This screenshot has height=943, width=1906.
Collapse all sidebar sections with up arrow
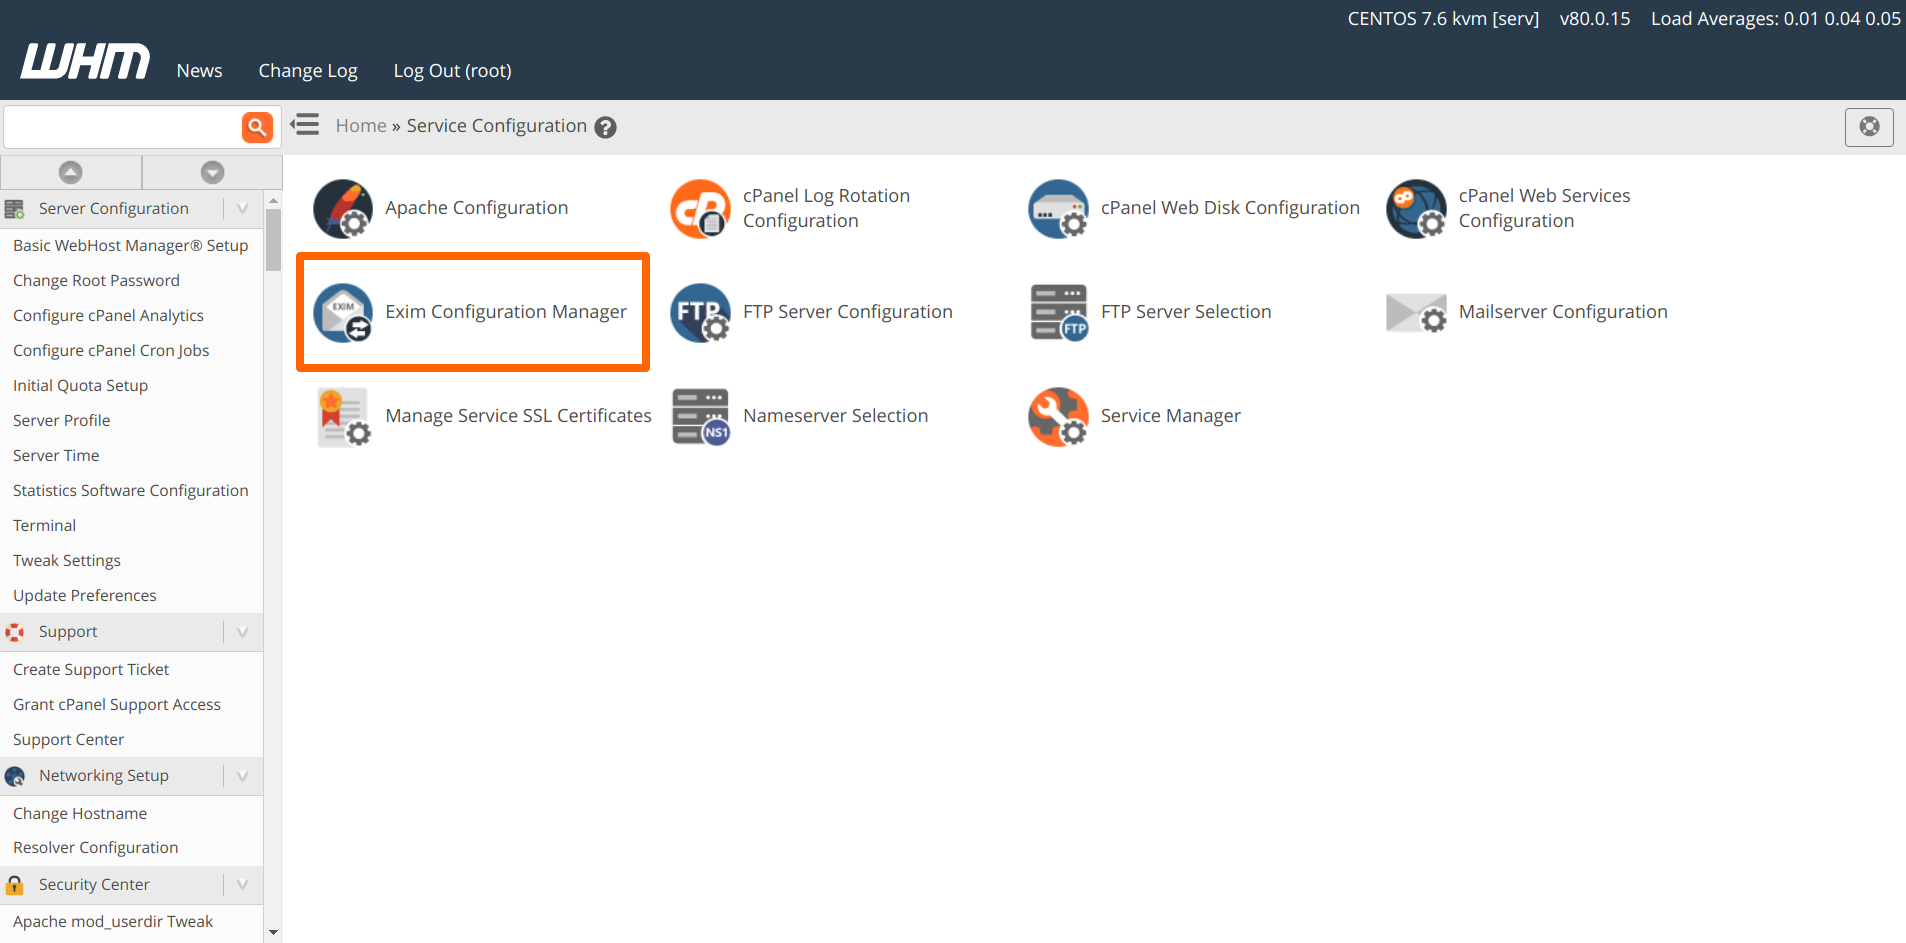[71, 172]
